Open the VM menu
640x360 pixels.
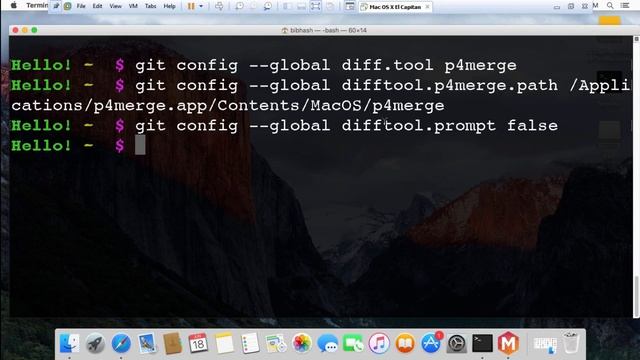133,6
